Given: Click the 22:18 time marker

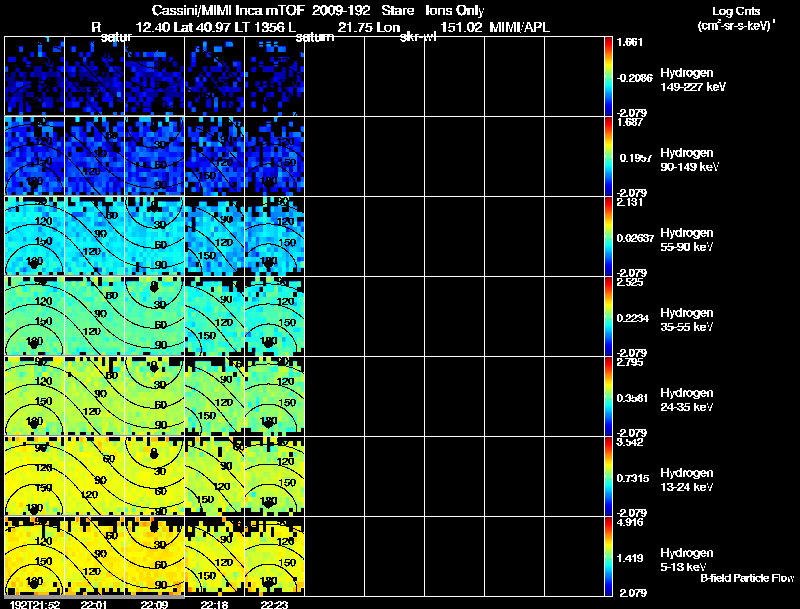Looking at the screenshot, I should (214, 603).
